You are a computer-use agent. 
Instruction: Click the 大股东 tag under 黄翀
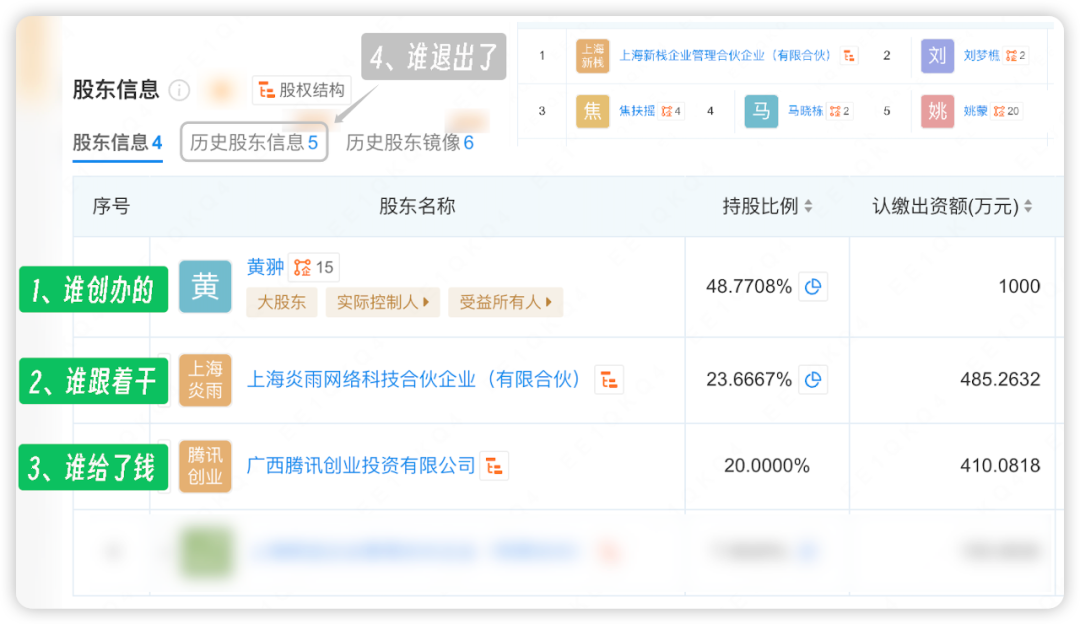(281, 301)
